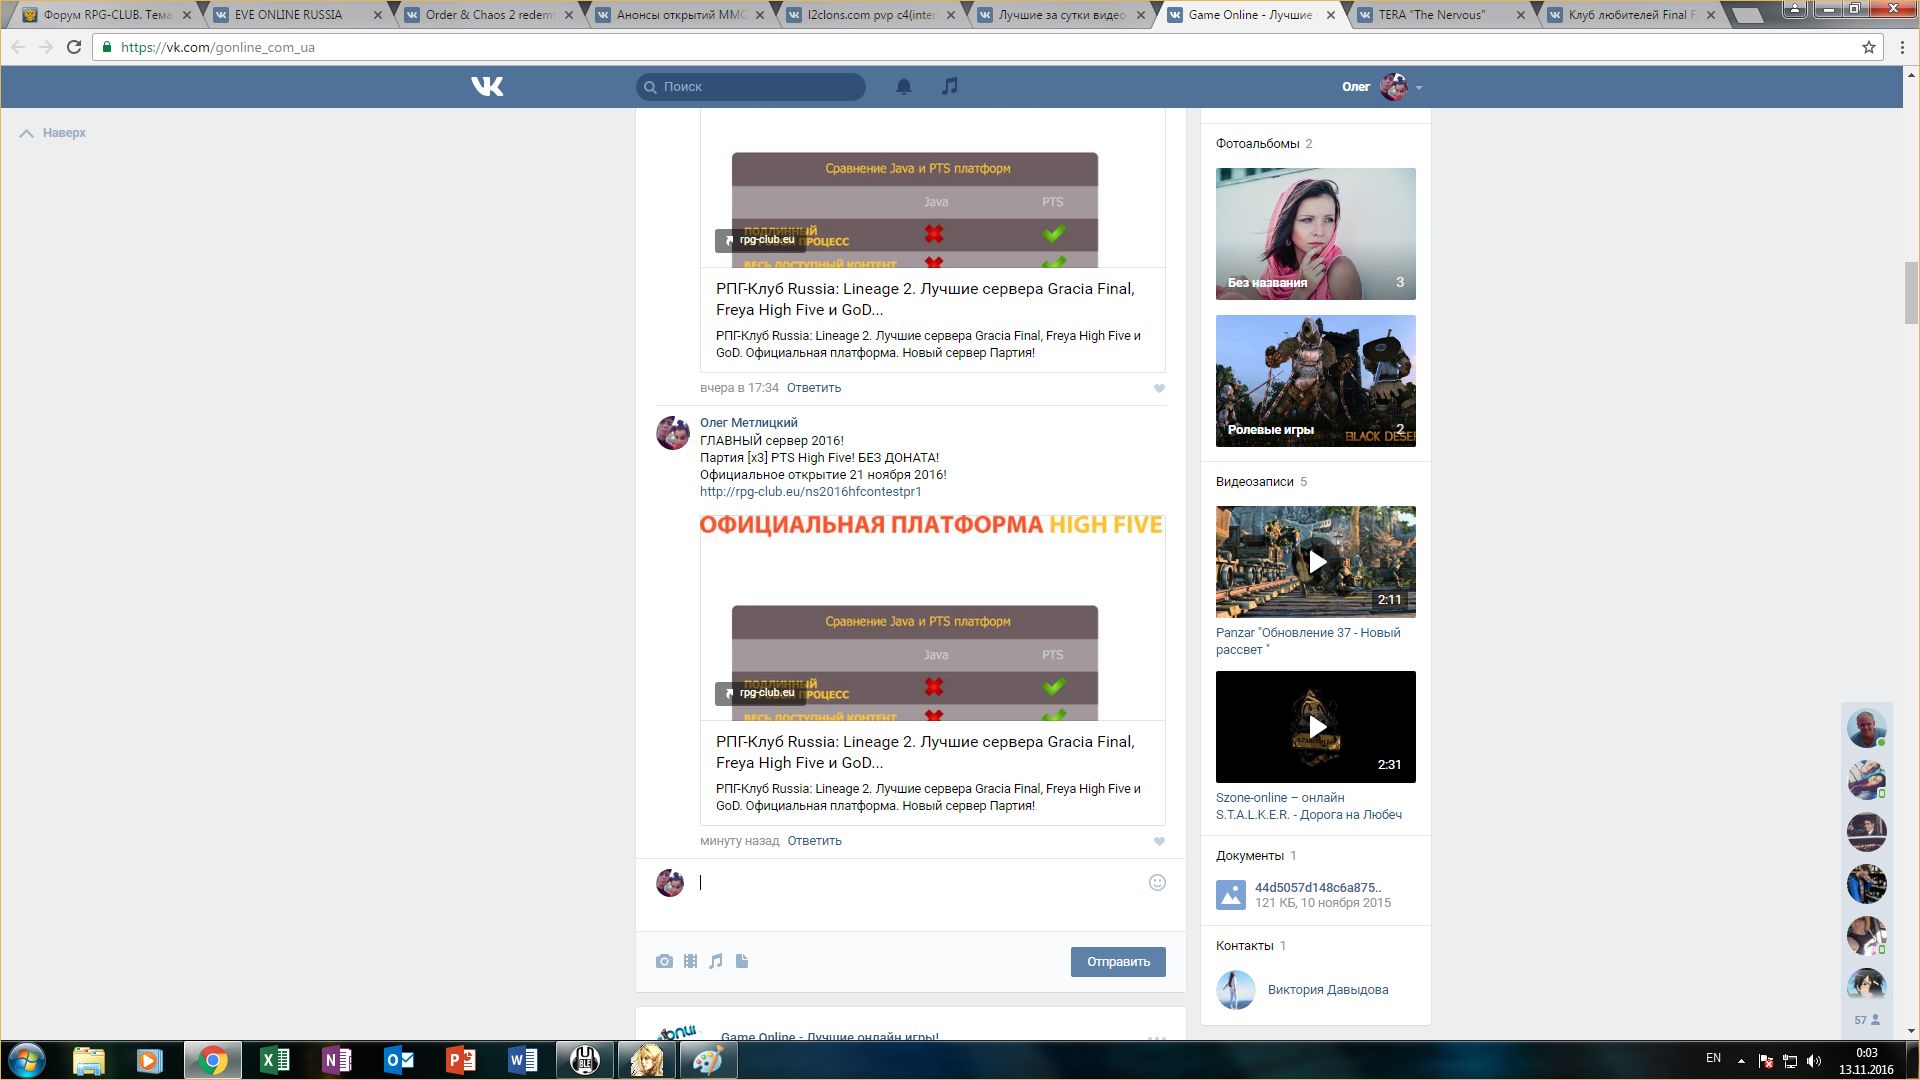The height and width of the screenshot is (1080, 1920).
Task: Open the emoji smiley picker
Action: 1157,882
